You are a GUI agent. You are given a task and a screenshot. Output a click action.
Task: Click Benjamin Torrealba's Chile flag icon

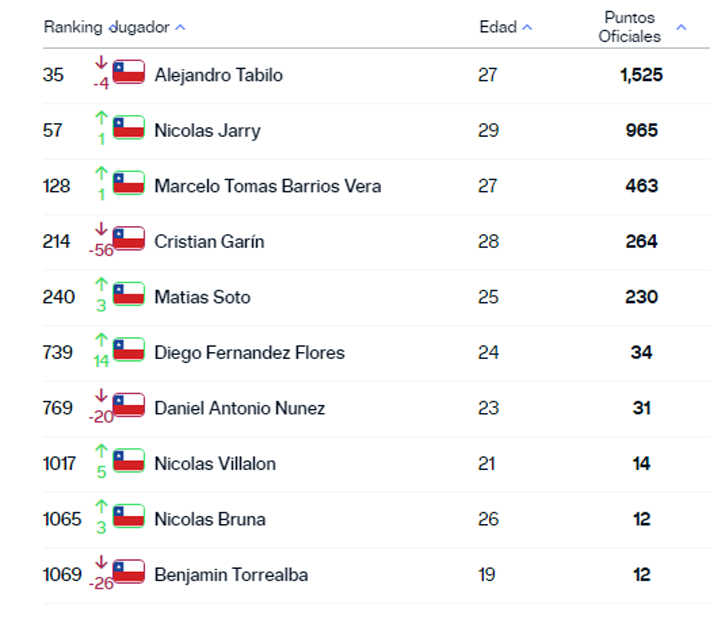(129, 572)
